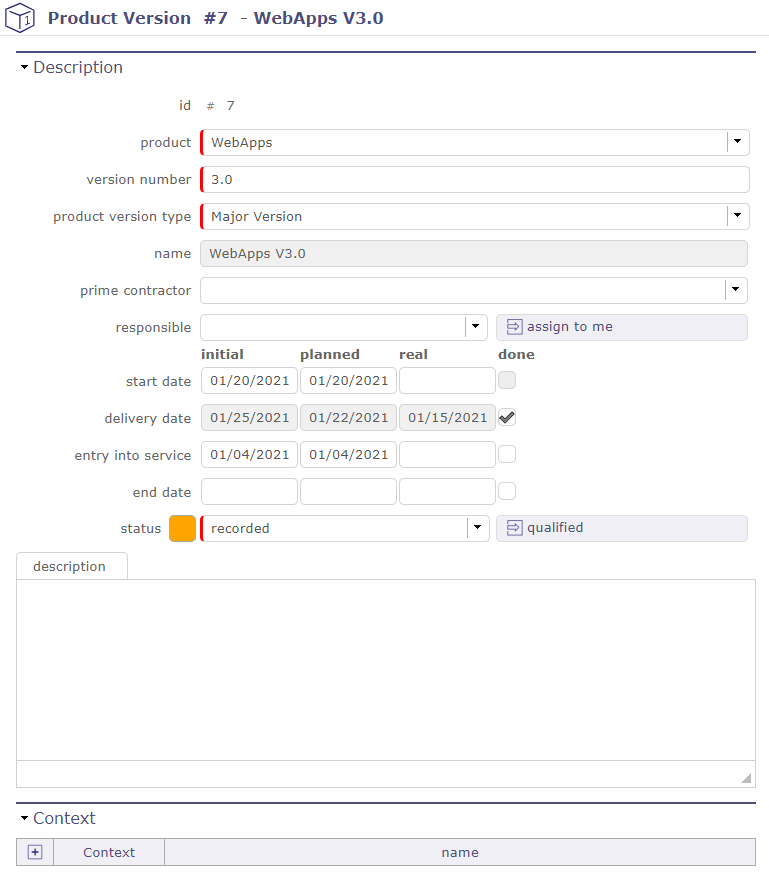Collapse the Description section
This screenshot has width=769, height=883.
(x=25, y=68)
